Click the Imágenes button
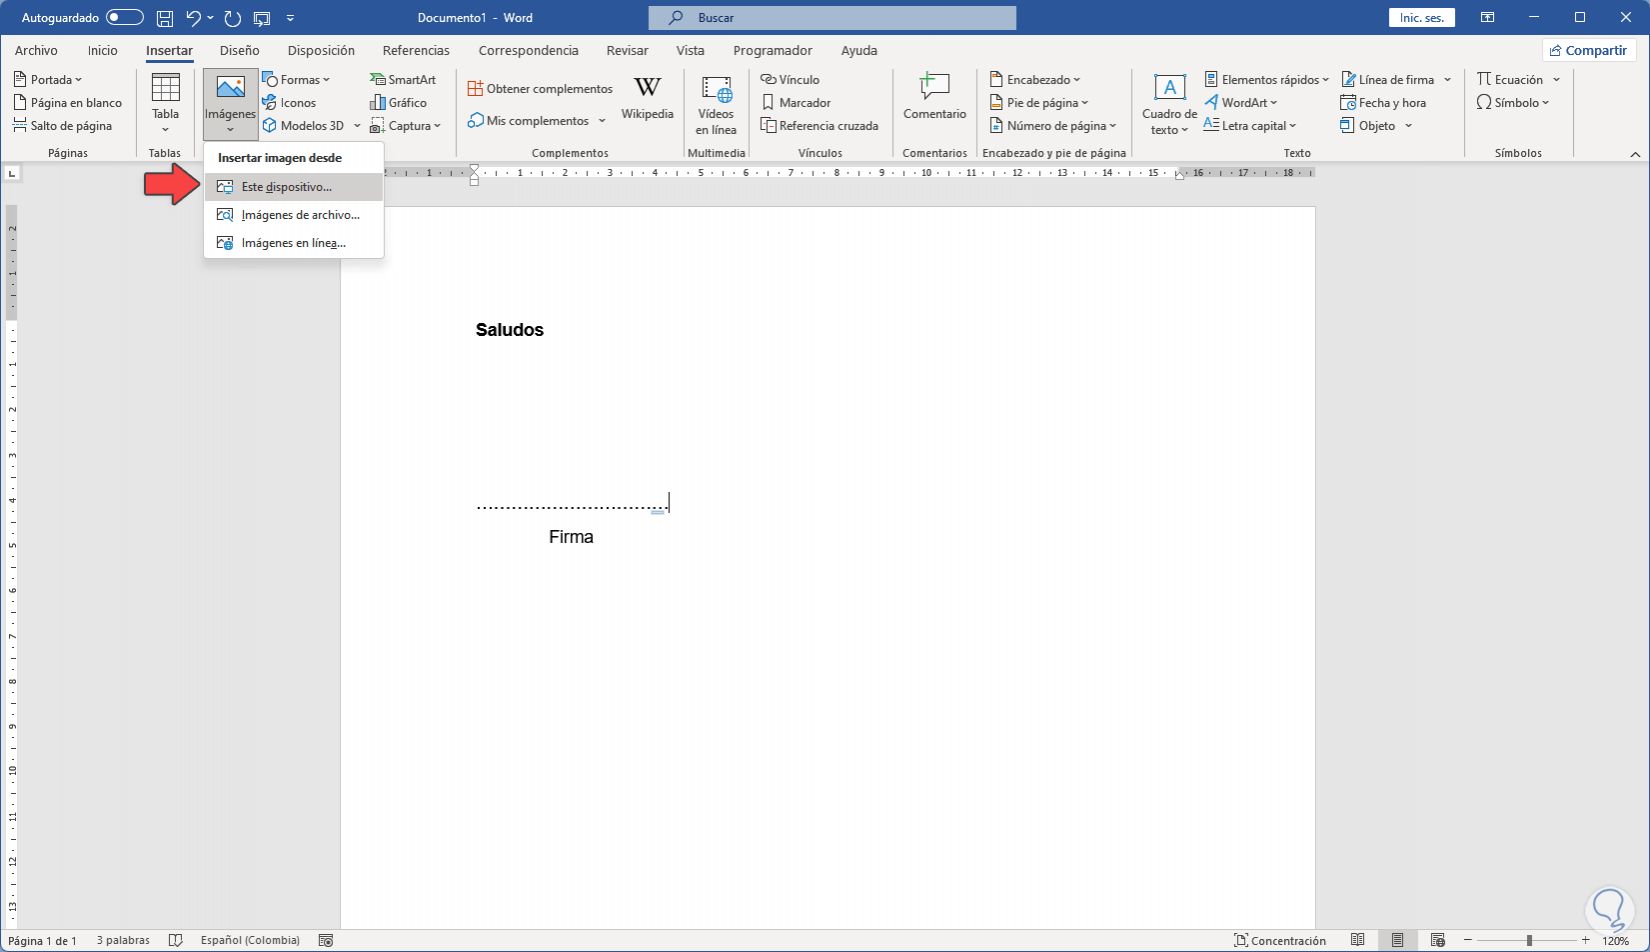 230,104
